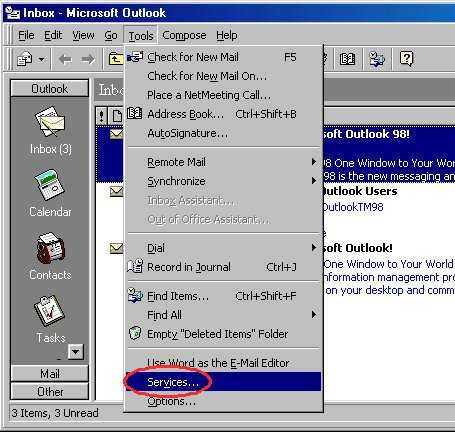Sort by the Importance column header
The width and height of the screenshot is (455, 432).
click(102, 116)
